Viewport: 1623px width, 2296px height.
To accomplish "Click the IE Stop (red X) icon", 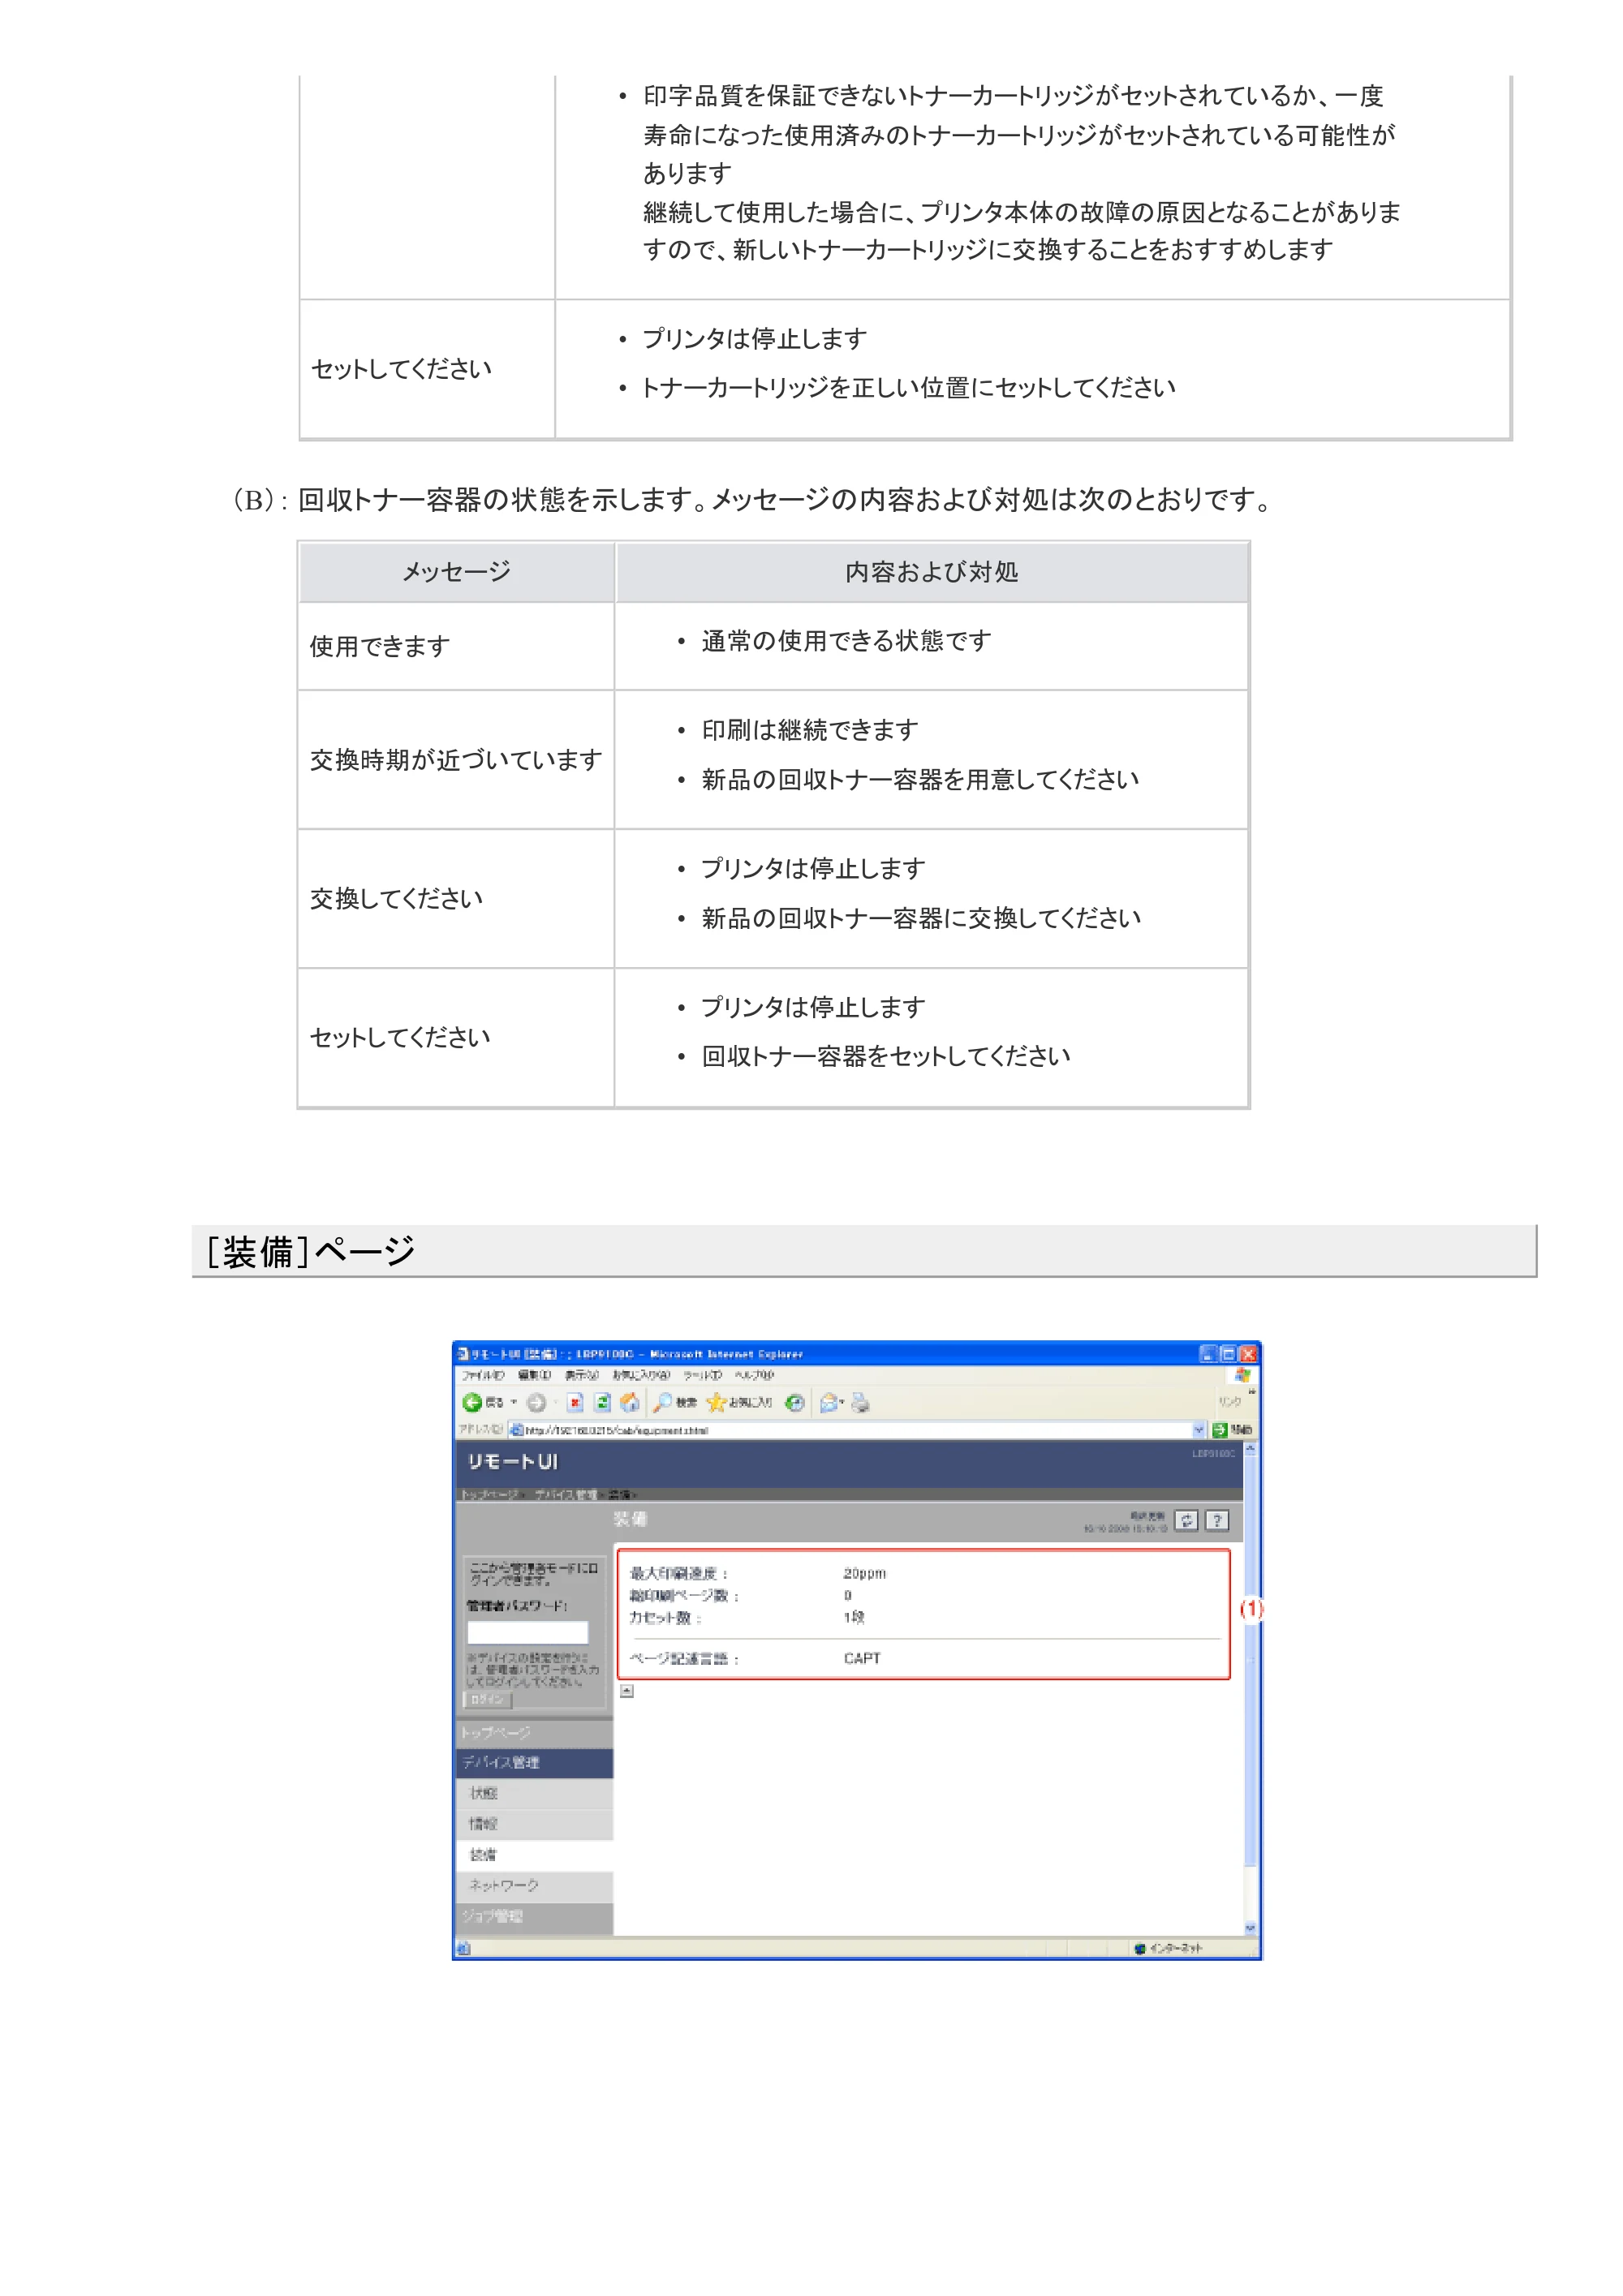I will point(575,1403).
